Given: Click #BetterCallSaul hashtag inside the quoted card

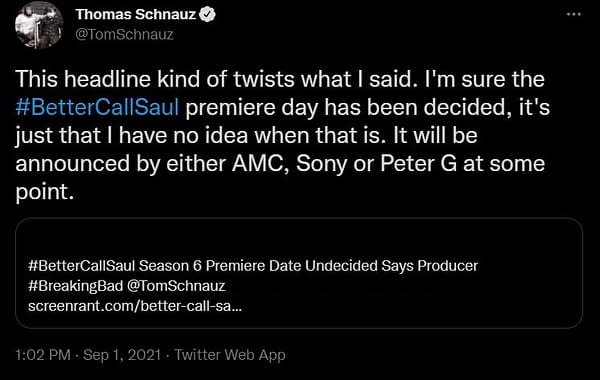Looking at the screenshot, I should click(x=82, y=266).
